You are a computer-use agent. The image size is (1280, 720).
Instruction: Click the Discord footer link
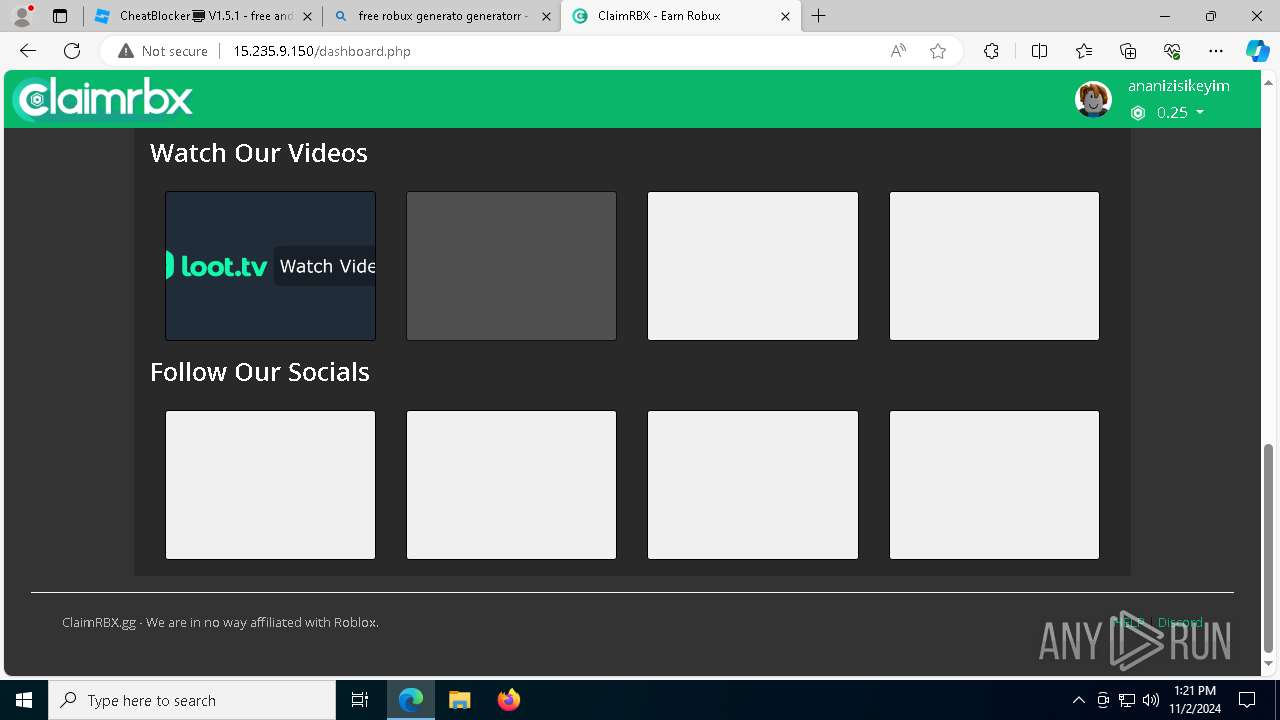1180,622
